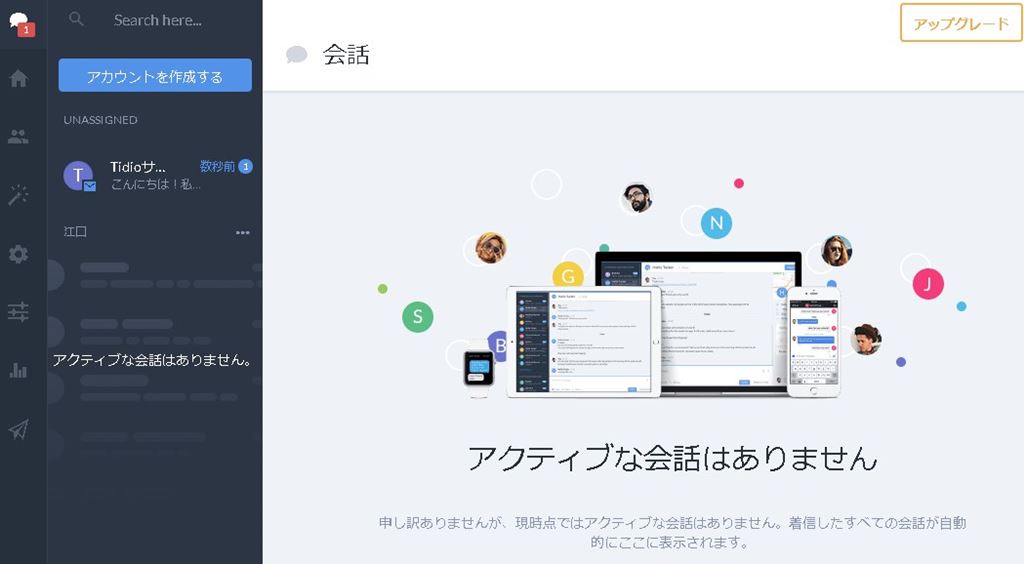Select the UNASSIGNED section header
Viewport: 1024px width, 564px height.
[x=101, y=120]
